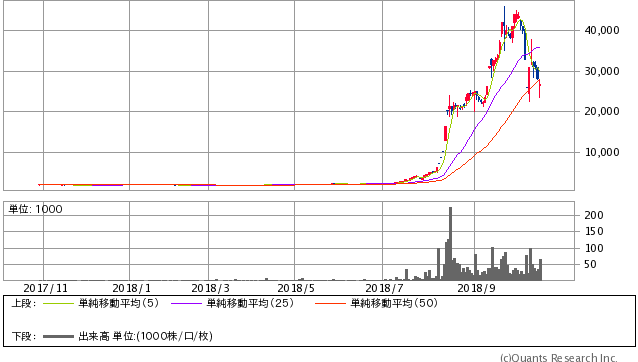Click the 10,000 price axis label
Image resolution: width=638 pixels, height=362 pixels.
[602, 153]
